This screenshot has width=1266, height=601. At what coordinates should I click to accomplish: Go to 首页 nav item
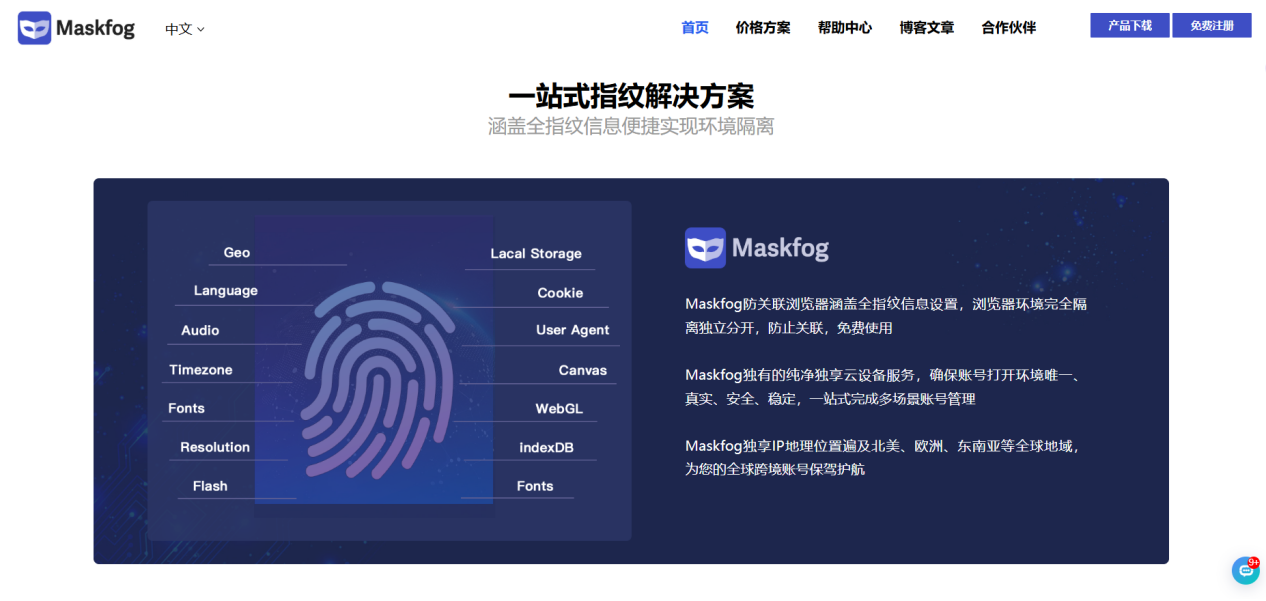(695, 28)
